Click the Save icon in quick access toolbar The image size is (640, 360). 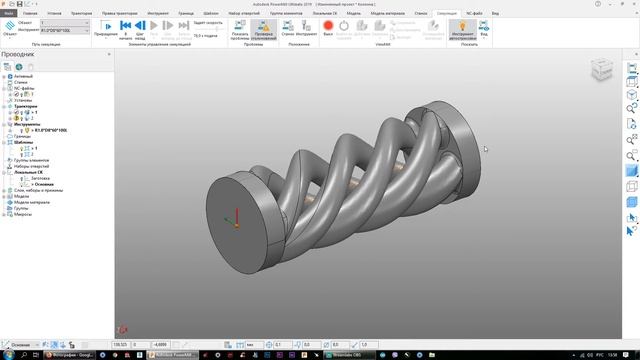point(19,4)
